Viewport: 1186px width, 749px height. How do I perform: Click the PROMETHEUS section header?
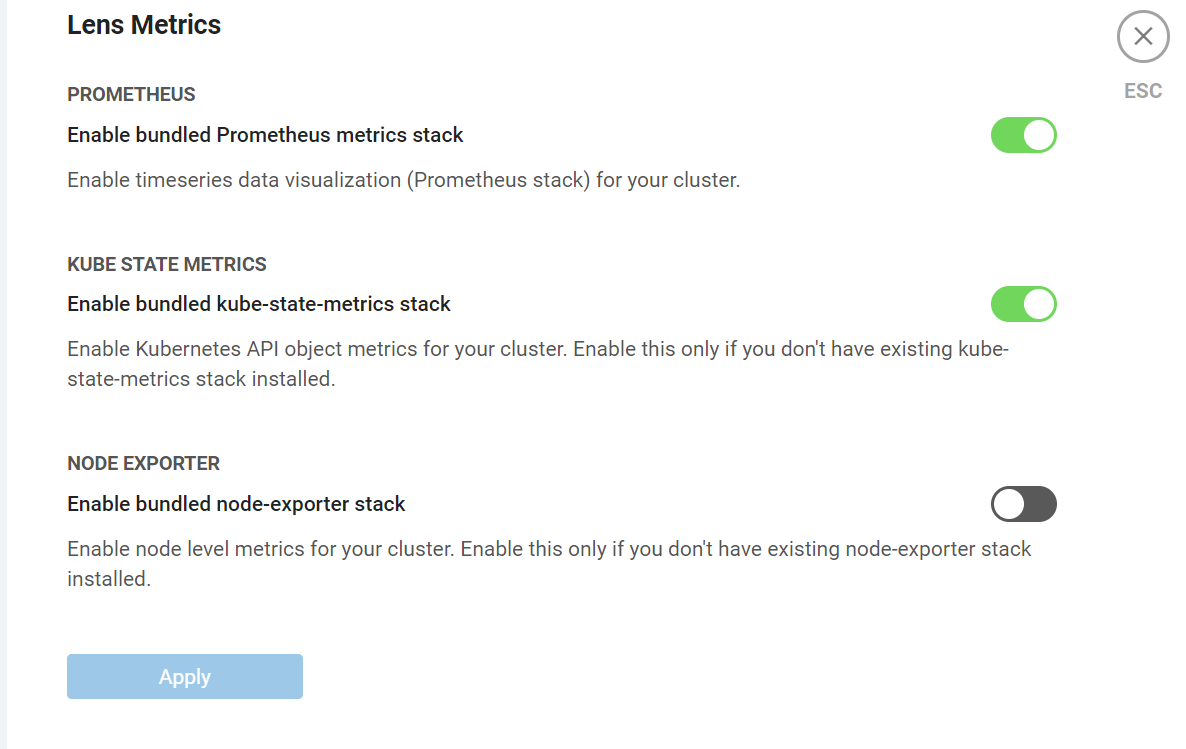[131, 94]
